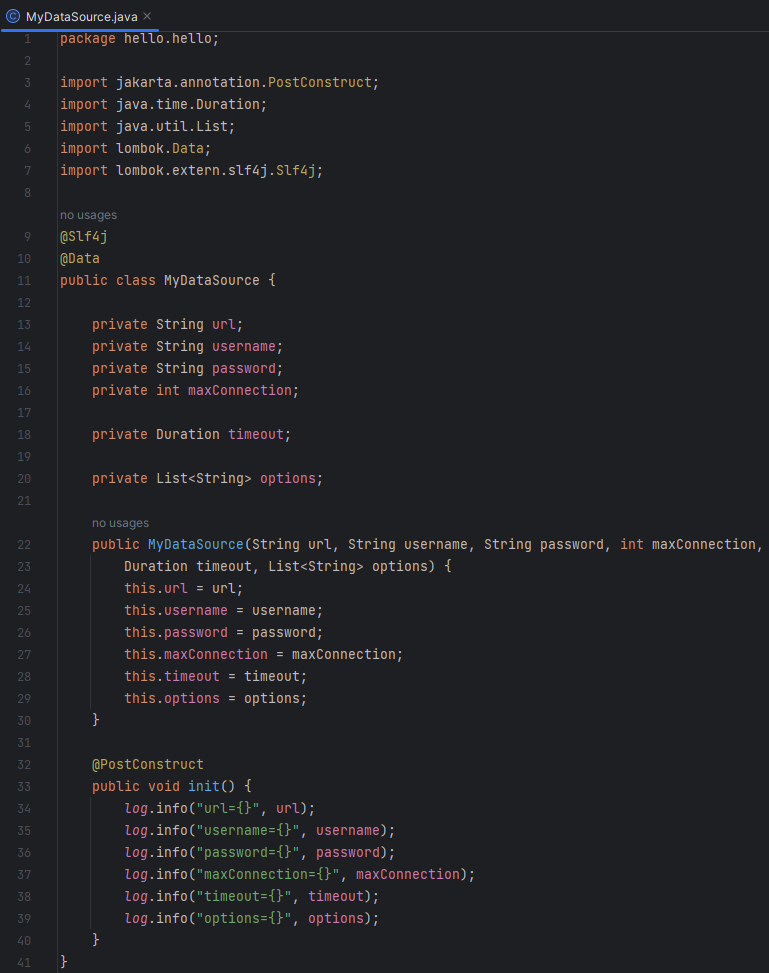
Task: Click the 'import java.util.List;' line
Action: (x=147, y=127)
